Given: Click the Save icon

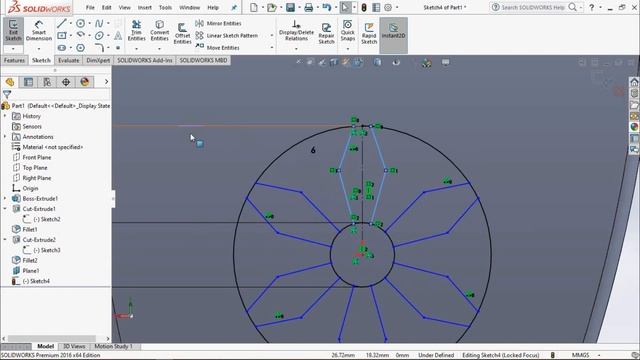Looking at the screenshot, I should coord(290,7).
